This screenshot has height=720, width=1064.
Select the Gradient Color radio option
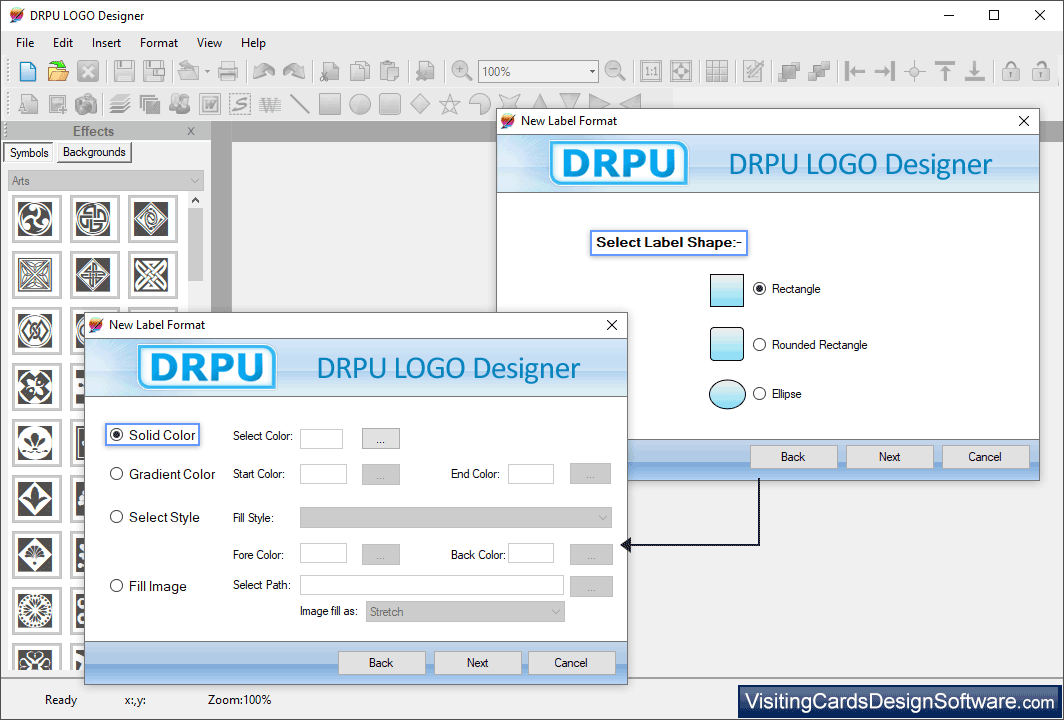tap(162, 474)
